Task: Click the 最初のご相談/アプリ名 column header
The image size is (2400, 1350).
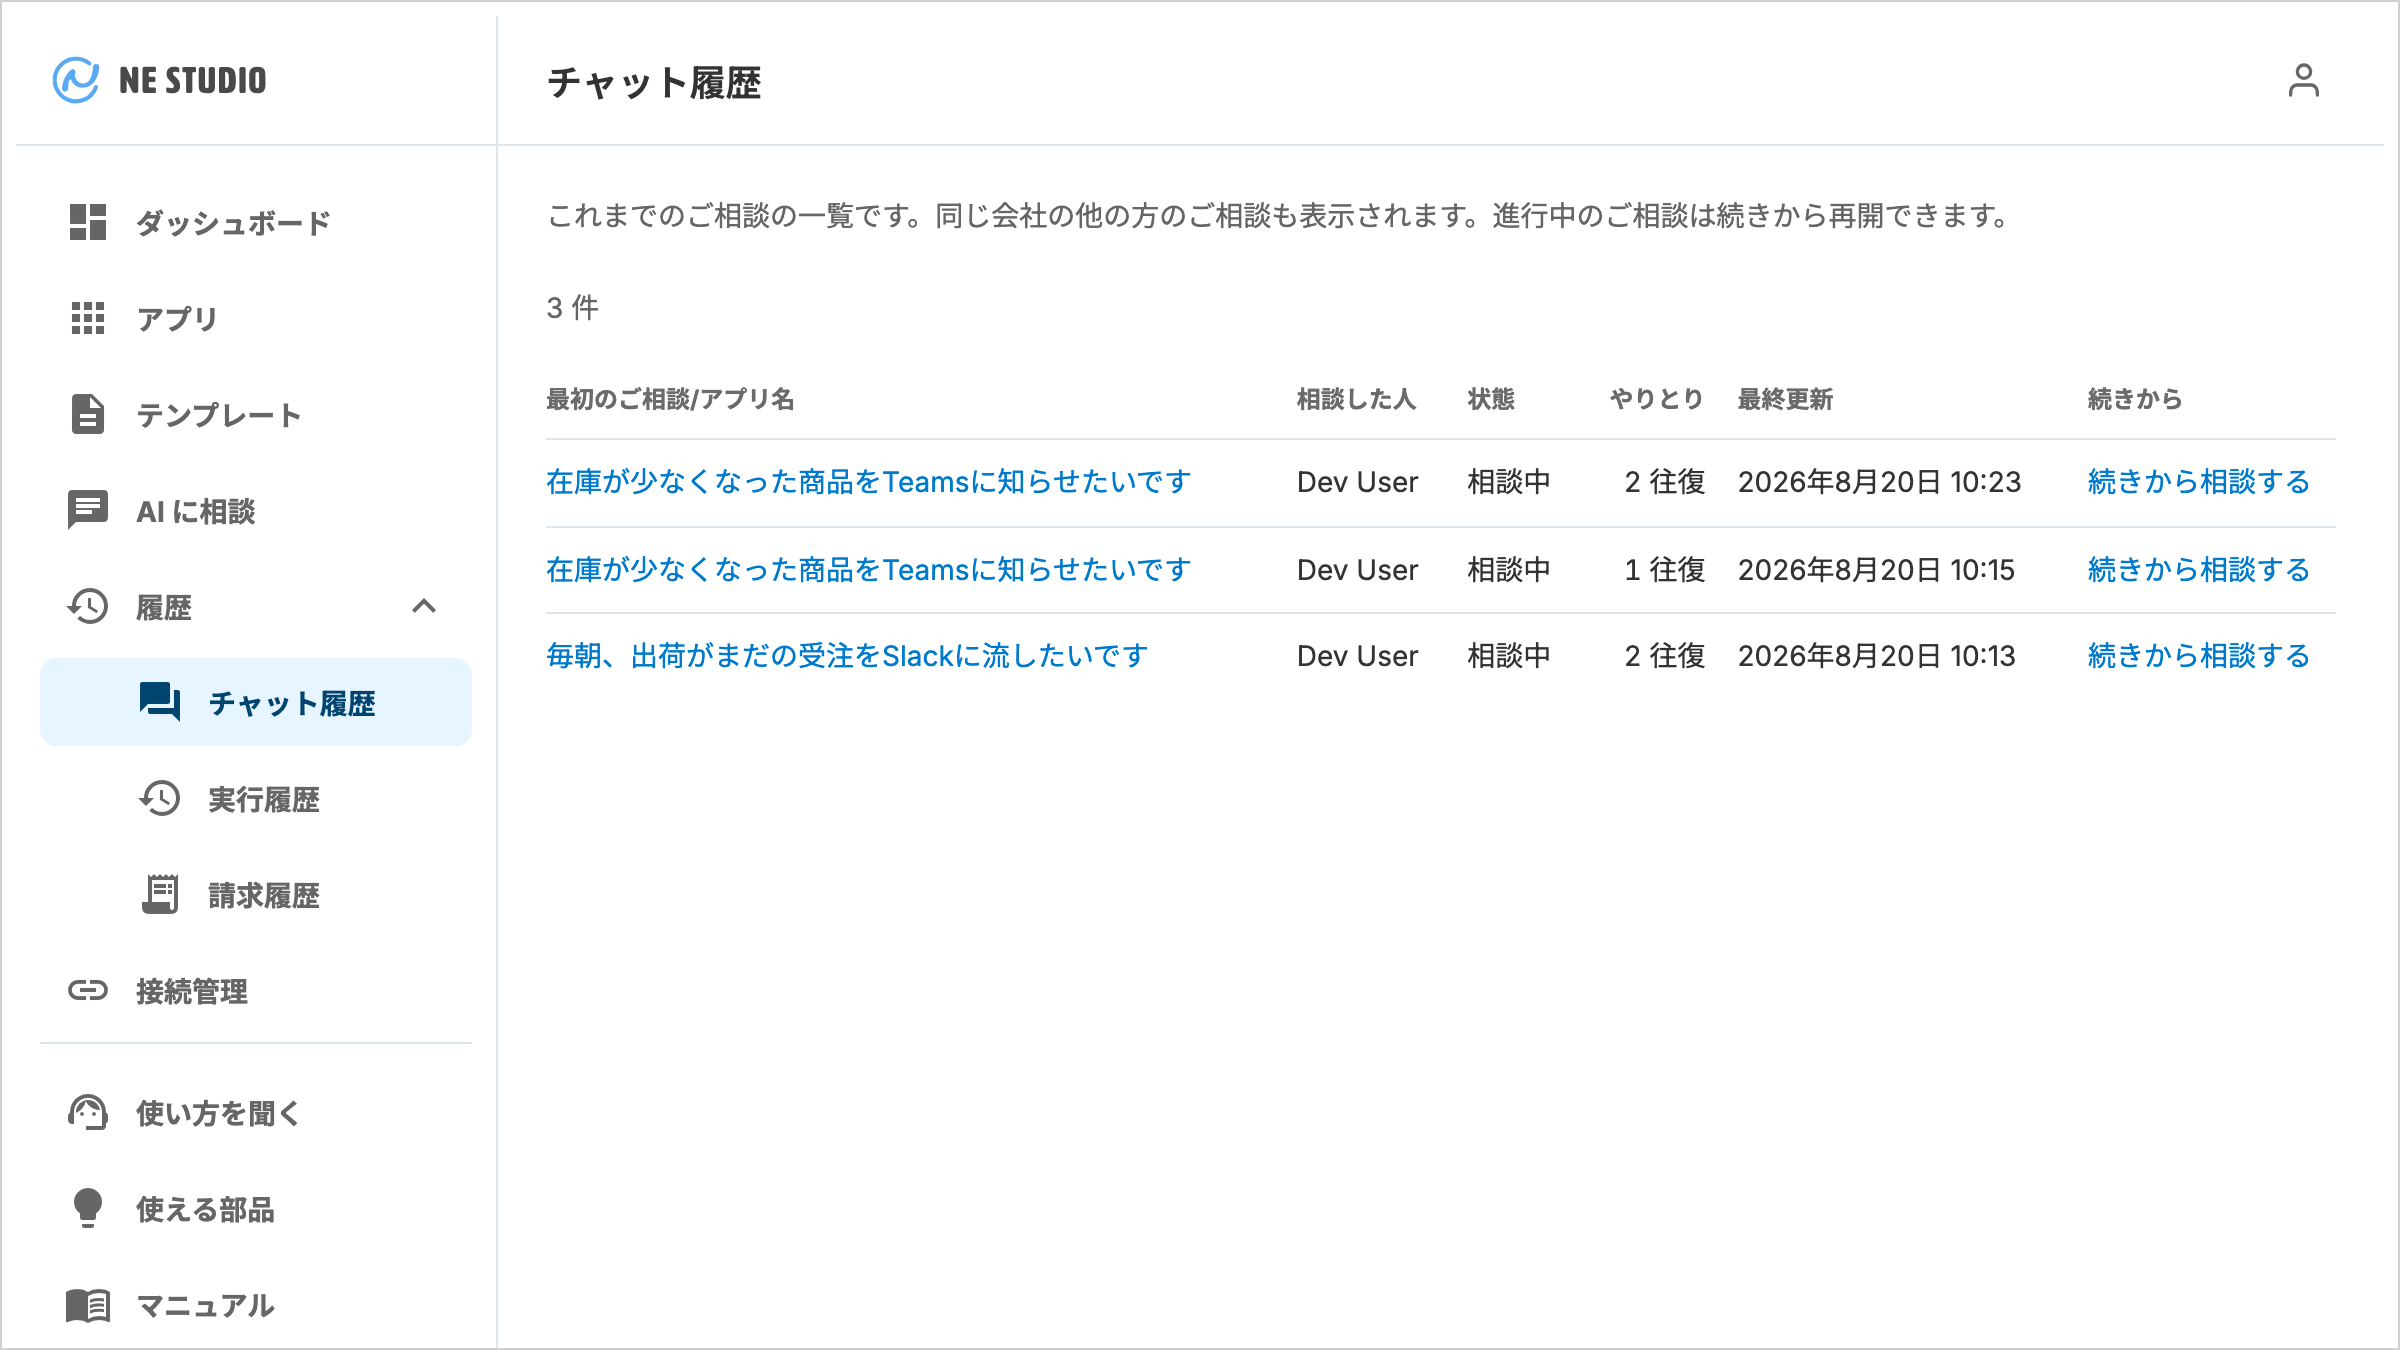Action: click(670, 399)
